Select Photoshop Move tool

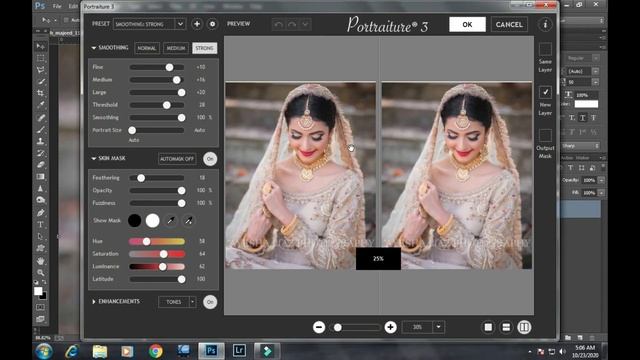coord(40,46)
